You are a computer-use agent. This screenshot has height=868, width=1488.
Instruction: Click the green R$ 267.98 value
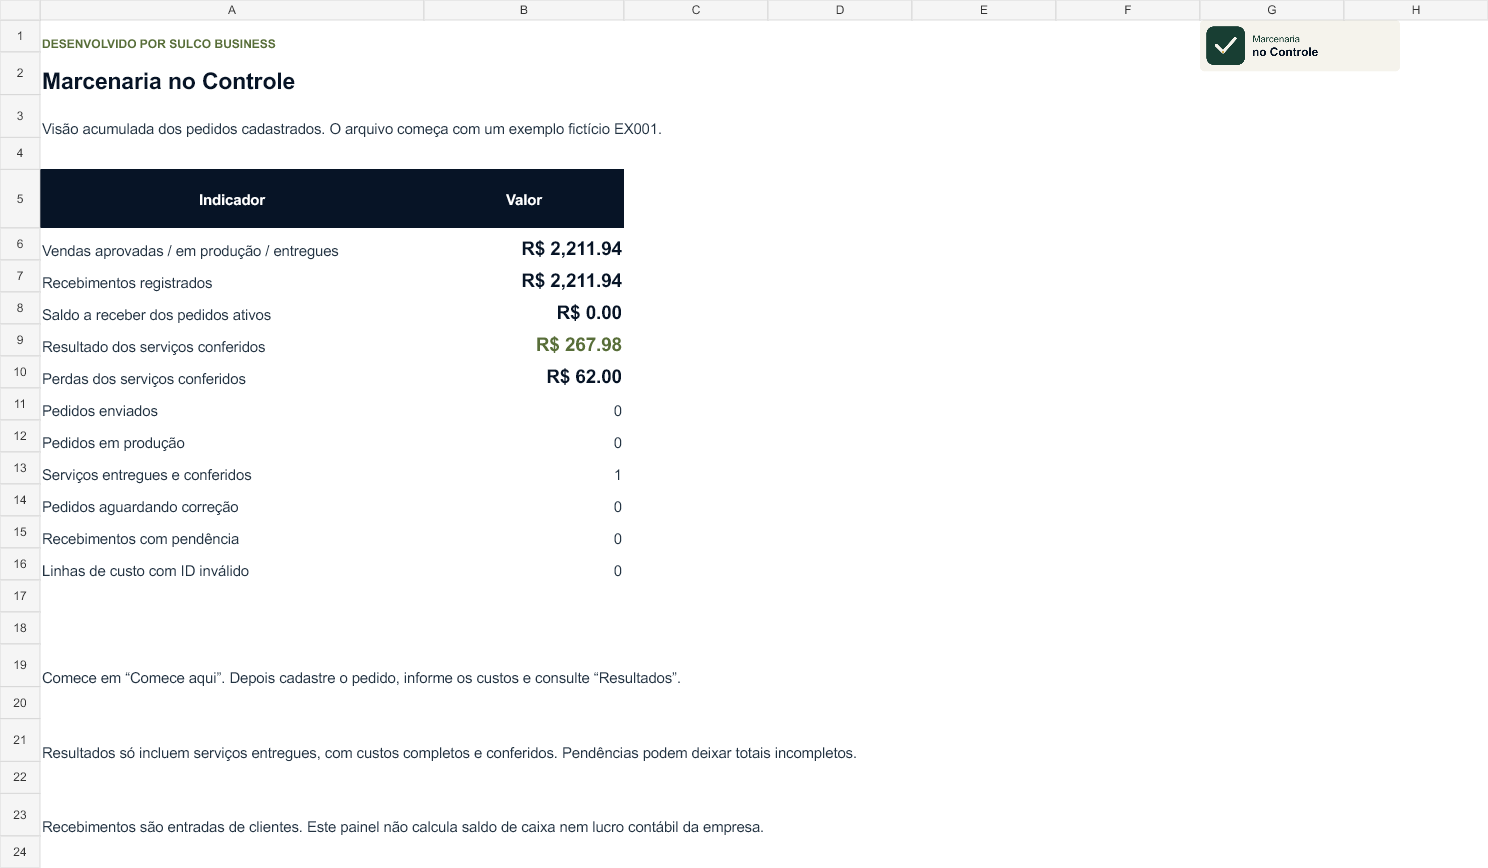[579, 345]
